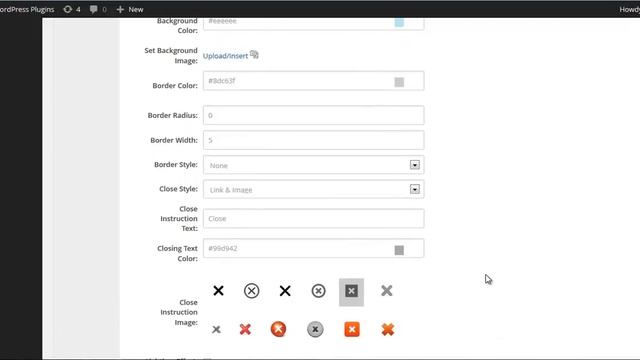Click the Upload/Insert link

coord(225,56)
